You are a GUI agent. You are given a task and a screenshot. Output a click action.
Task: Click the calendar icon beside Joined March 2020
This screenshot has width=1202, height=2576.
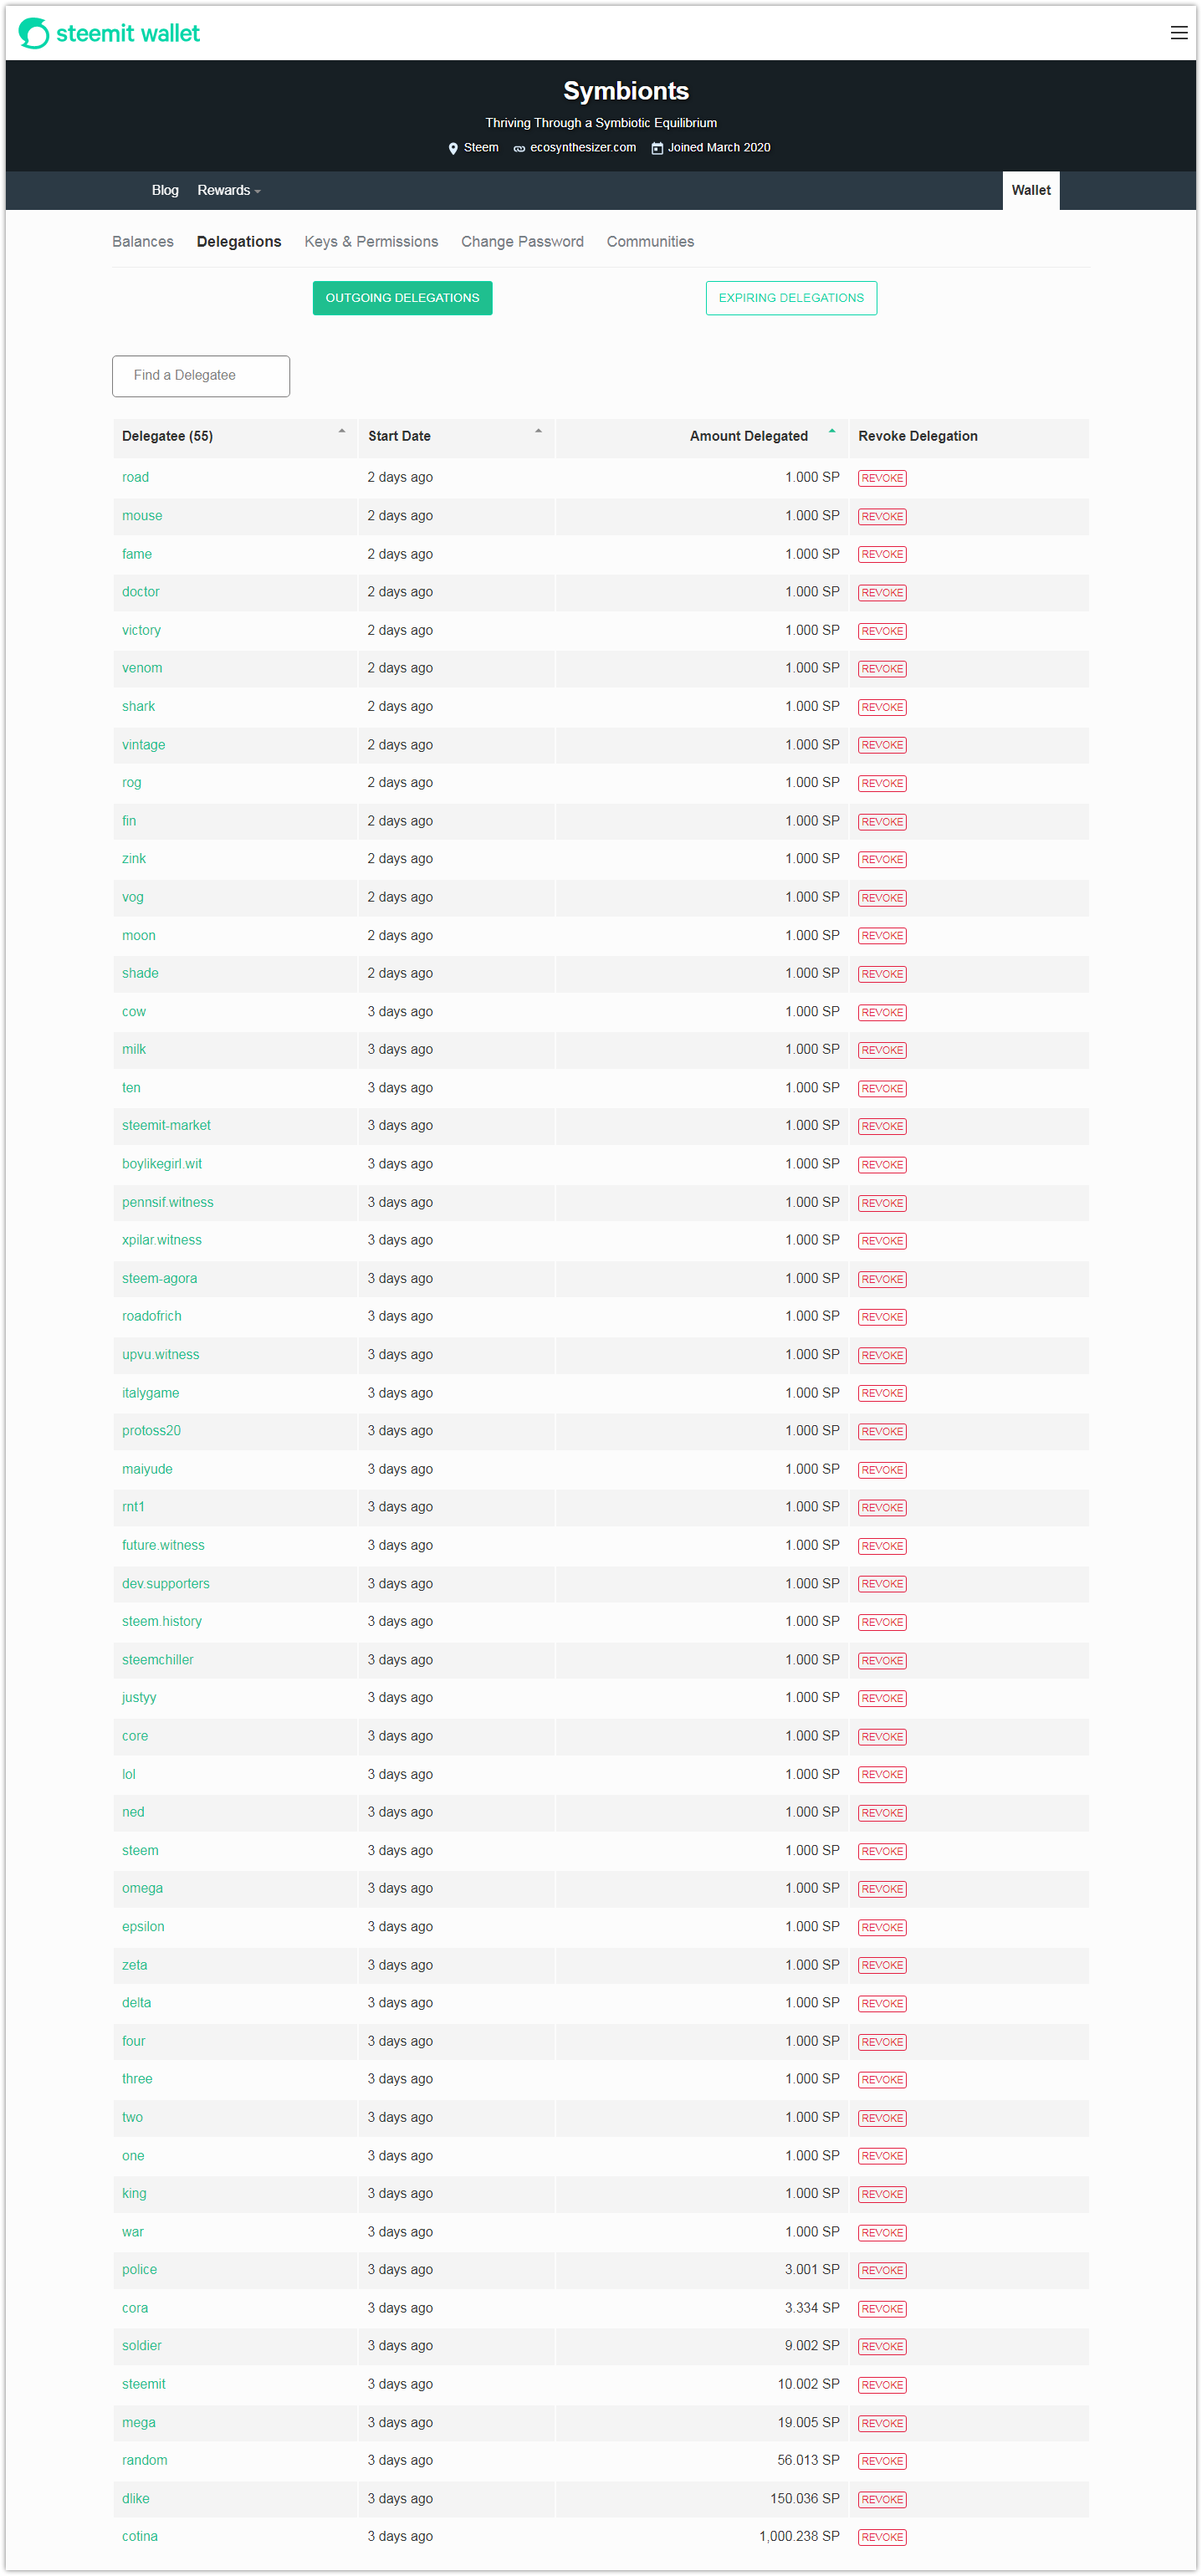click(657, 148)
